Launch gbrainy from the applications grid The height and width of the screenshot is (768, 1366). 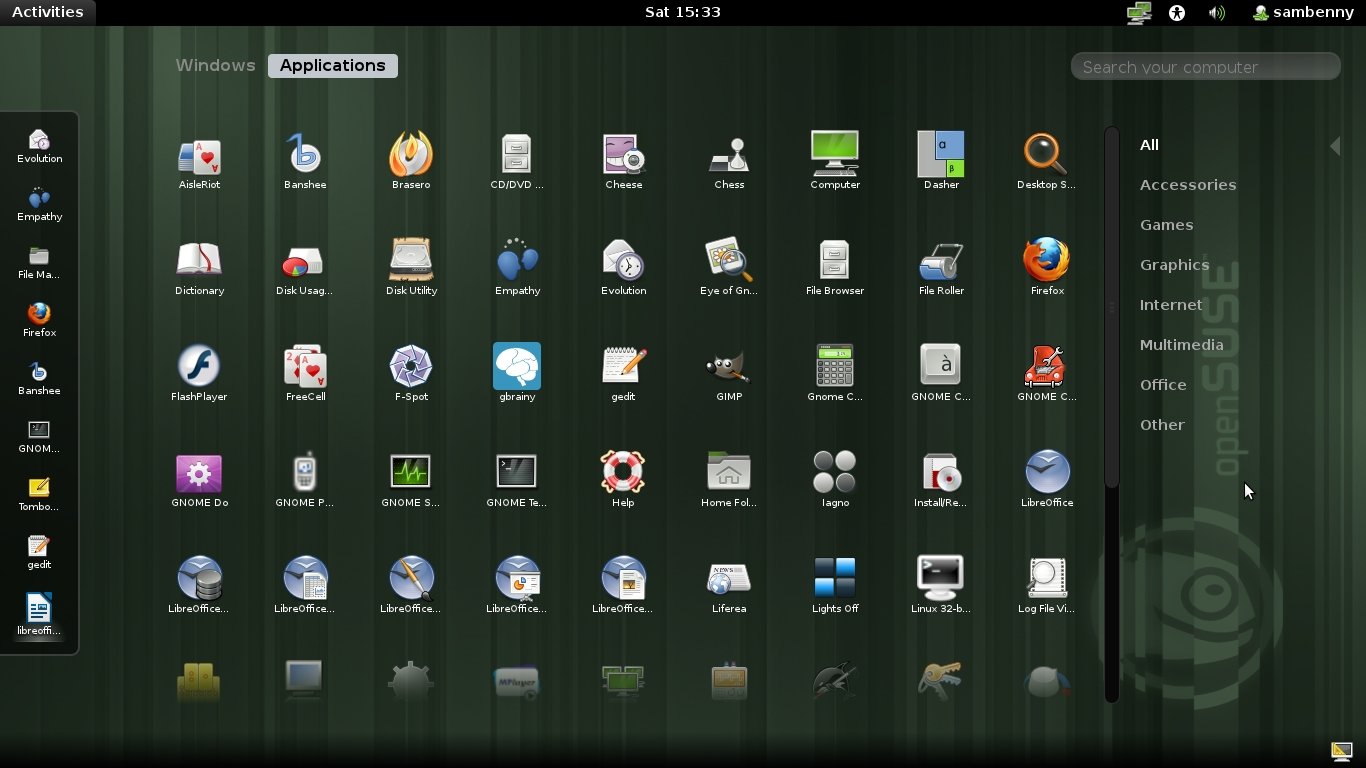click(x=517, y=367)
